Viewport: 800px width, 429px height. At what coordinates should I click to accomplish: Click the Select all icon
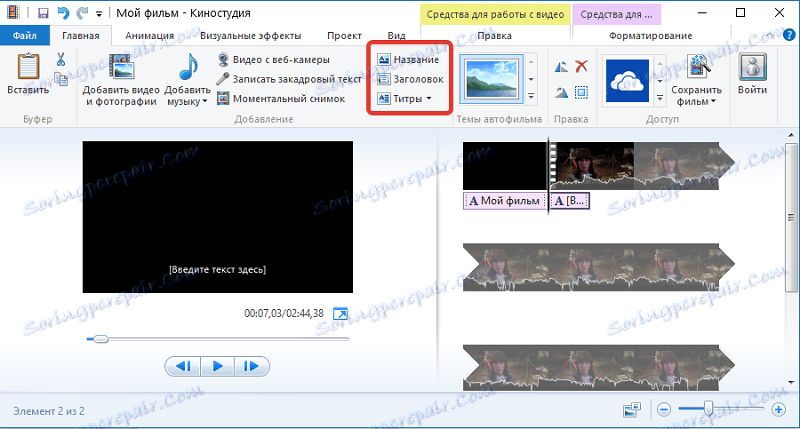point(581,92)
